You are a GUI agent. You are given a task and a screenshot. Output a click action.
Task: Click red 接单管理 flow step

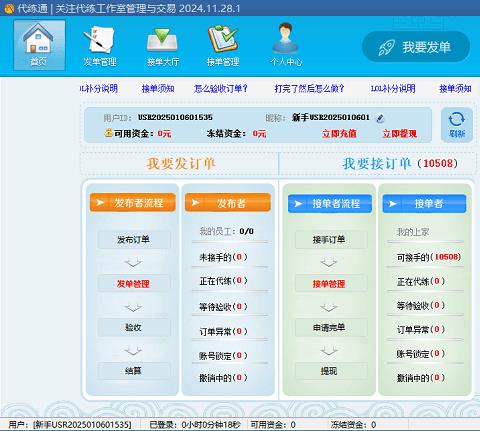click(x=329, y=284)
